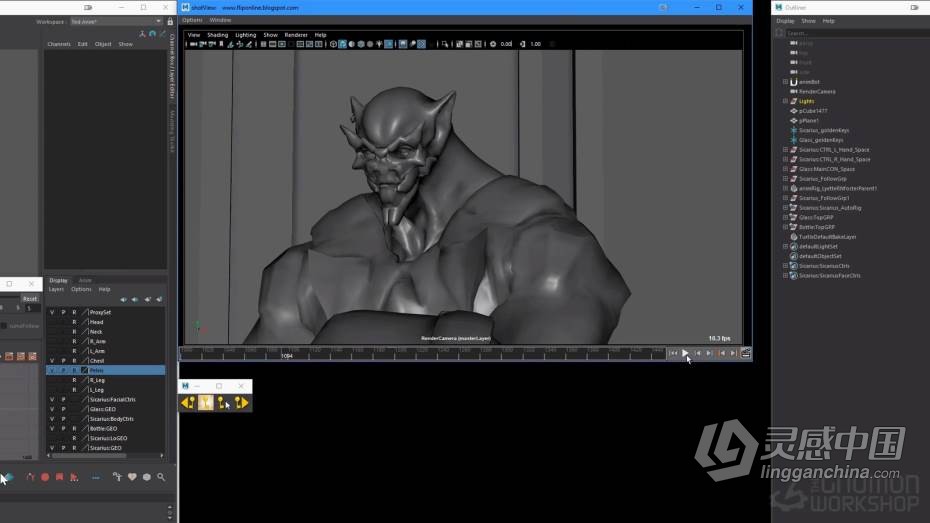Viewport: 930px width, 523px height.
Task: Expand Lights node in Outliner
Action: point(785,101)
